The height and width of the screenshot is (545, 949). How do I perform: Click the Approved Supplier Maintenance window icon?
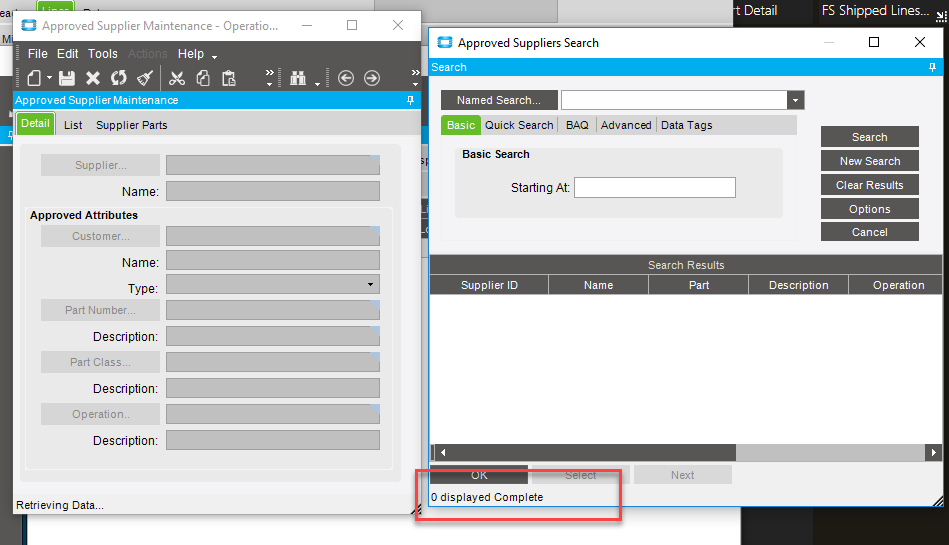(x=28, y=25)
